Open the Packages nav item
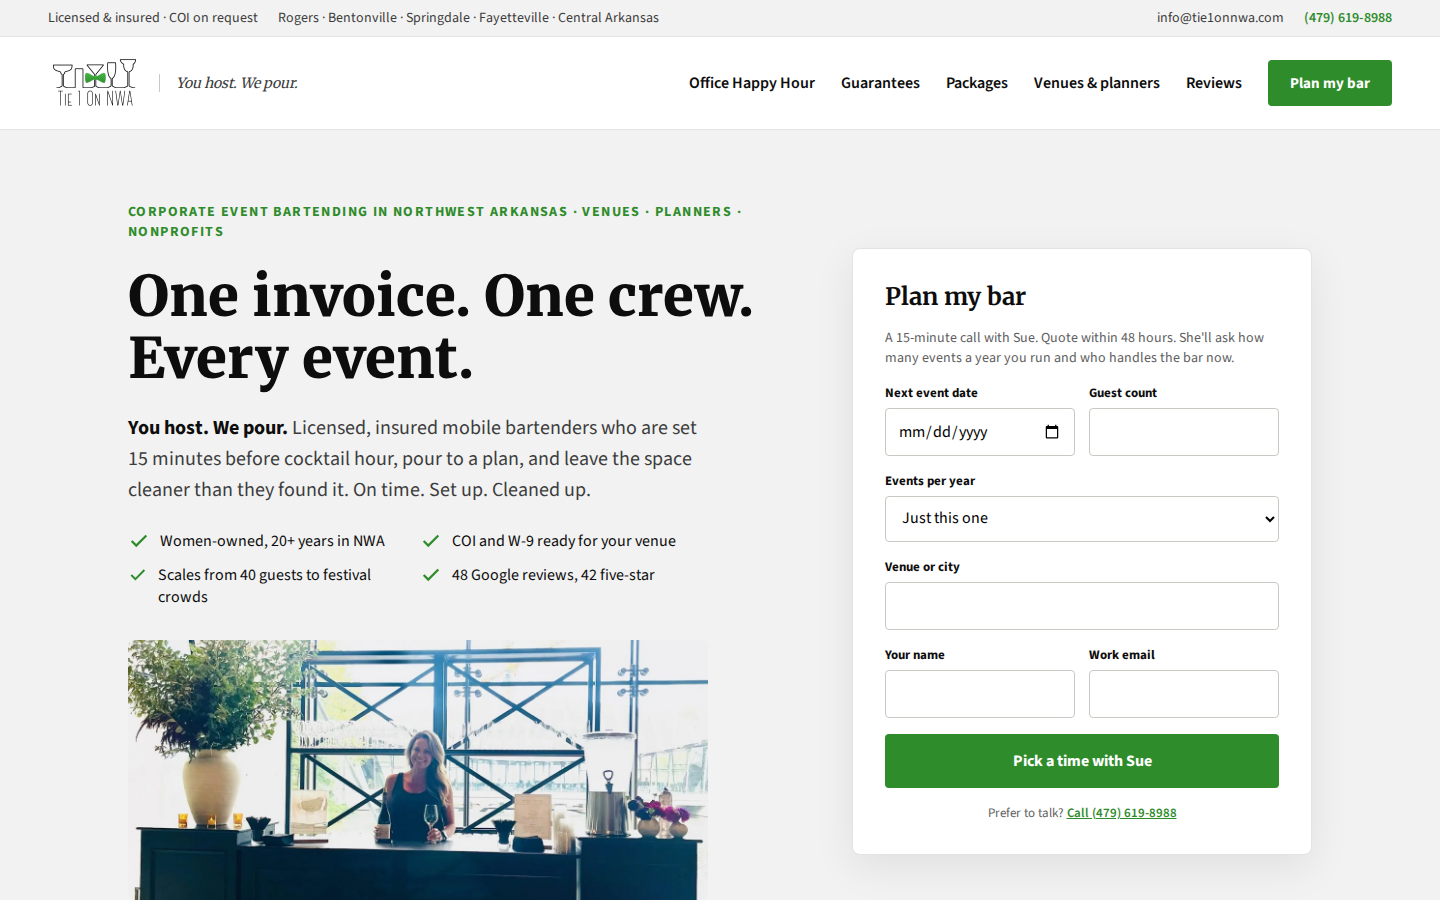Viewport: 1440px width, 900px height. click(977, 83)
